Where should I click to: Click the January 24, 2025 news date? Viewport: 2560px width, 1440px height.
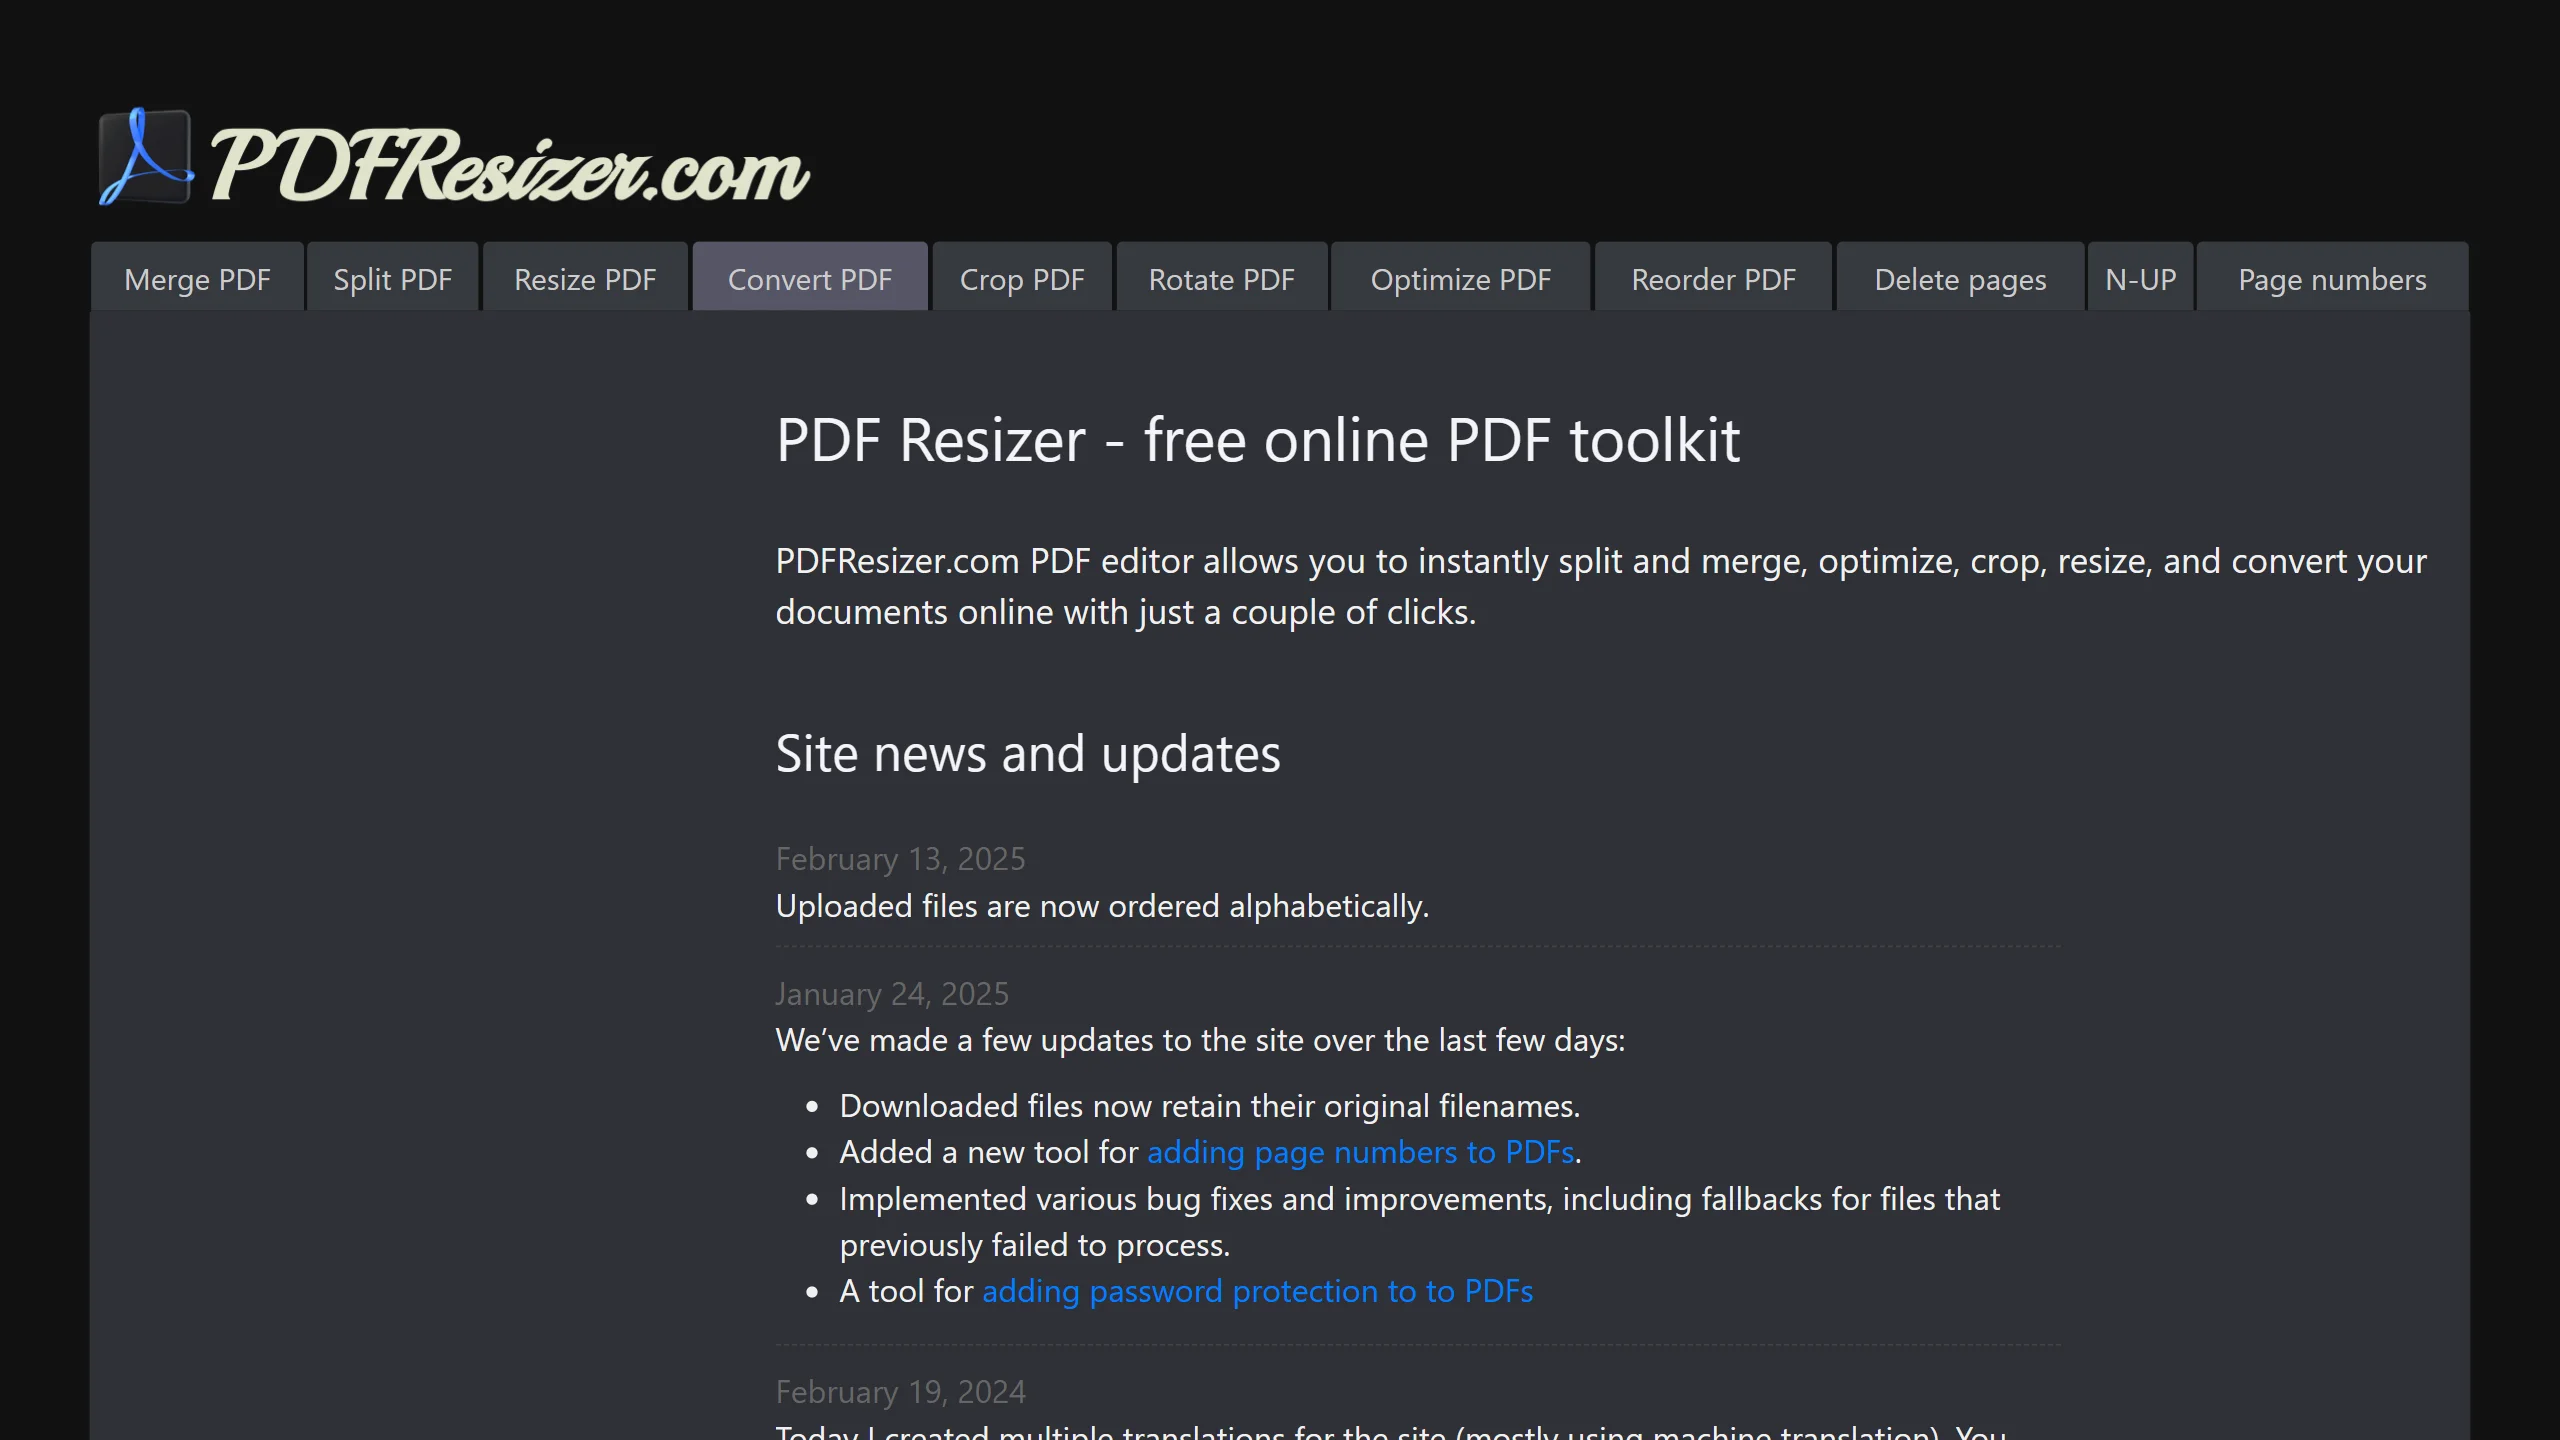(x=892, y=994)
